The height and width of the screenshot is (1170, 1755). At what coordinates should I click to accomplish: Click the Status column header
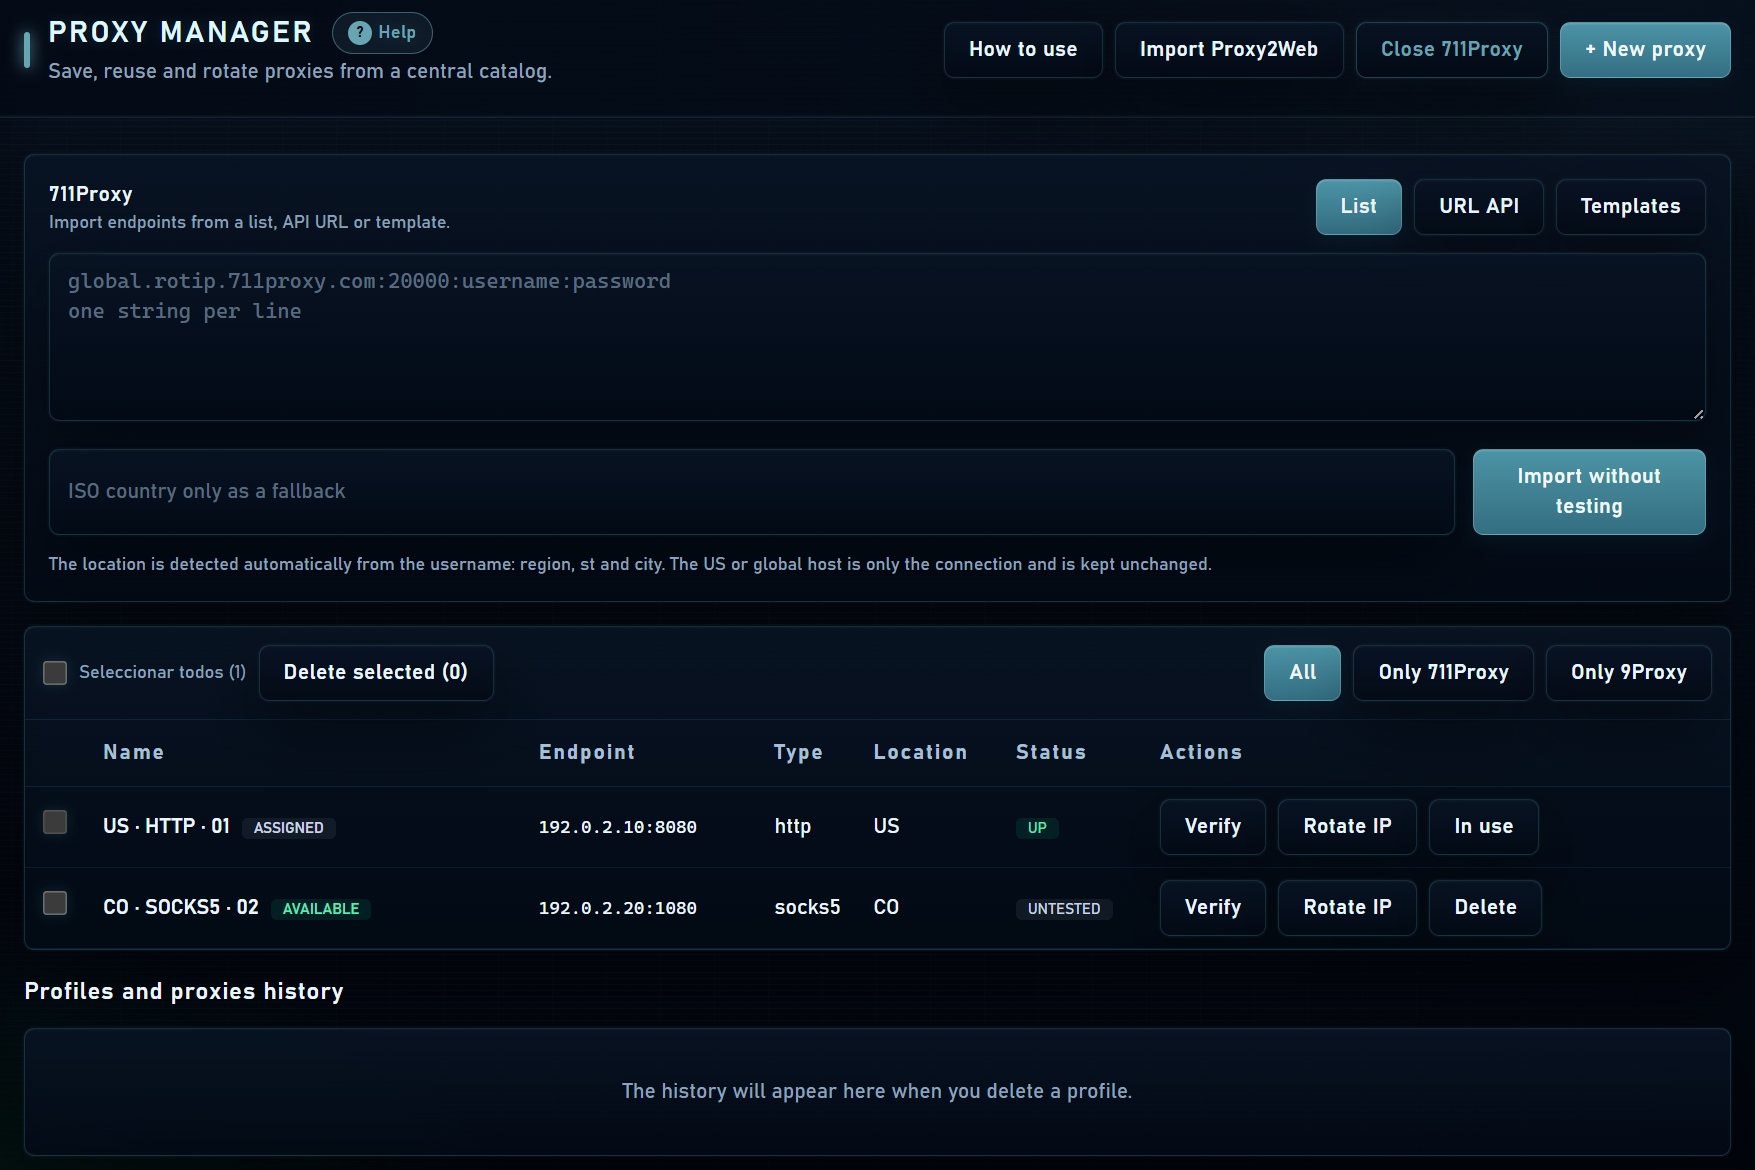point(1050,752)
